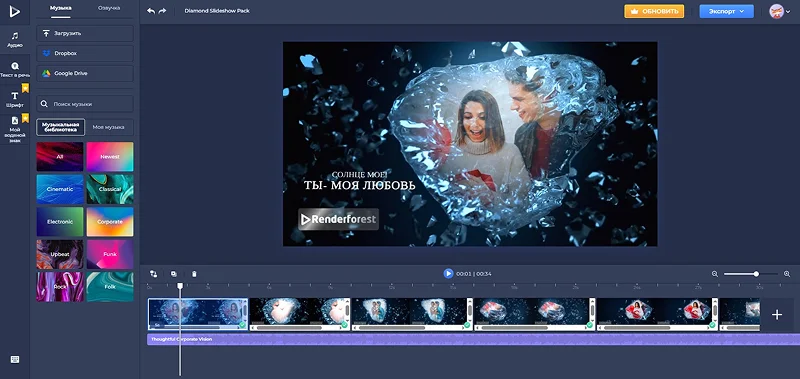Viewport: 800px width, 379px height.
Task: Switch to the Озвучка tab
Action: pyautogui.click(x=109, y=8)
